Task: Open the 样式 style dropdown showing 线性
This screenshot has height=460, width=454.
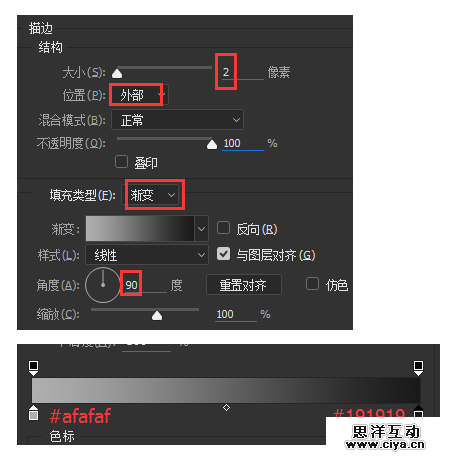Action: (x=147, y=255)
